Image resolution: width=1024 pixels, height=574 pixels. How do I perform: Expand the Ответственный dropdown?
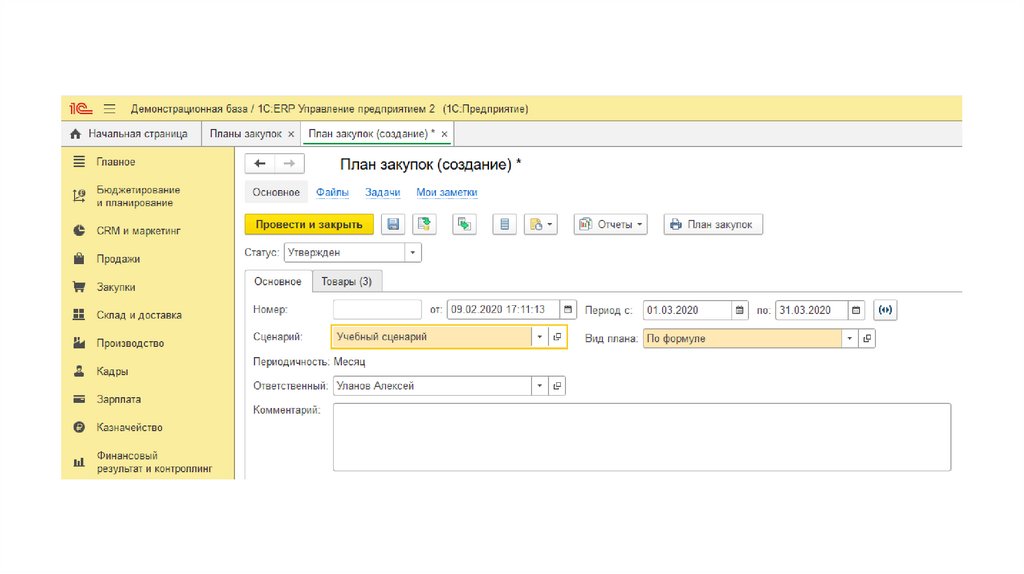click(539, 386)
